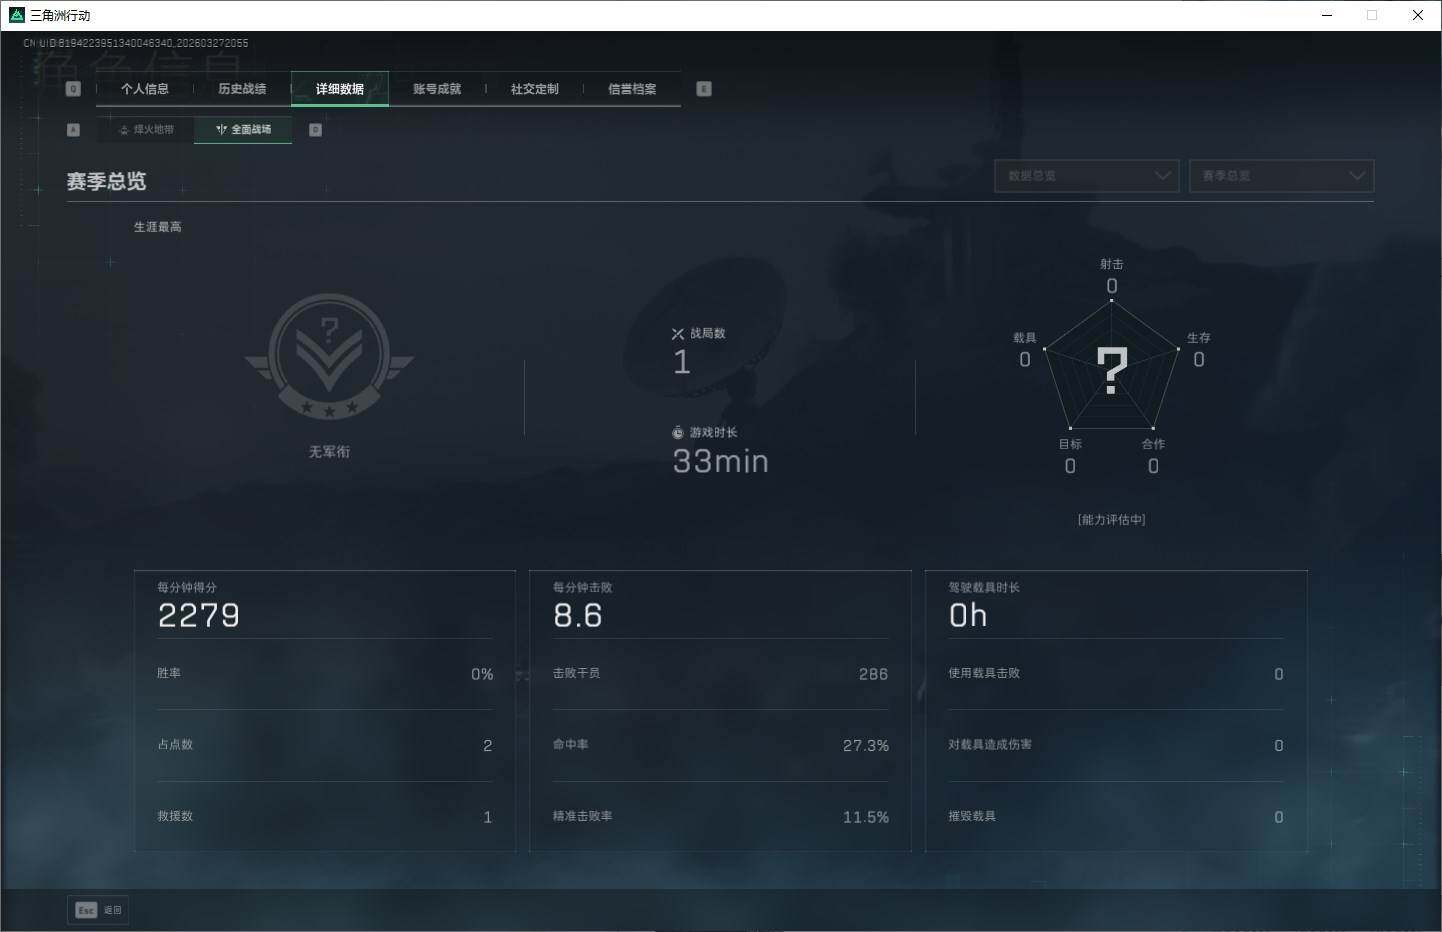Screen dimensions: 1442x932
Task: Click the 战局数 label
Action: 708,334
